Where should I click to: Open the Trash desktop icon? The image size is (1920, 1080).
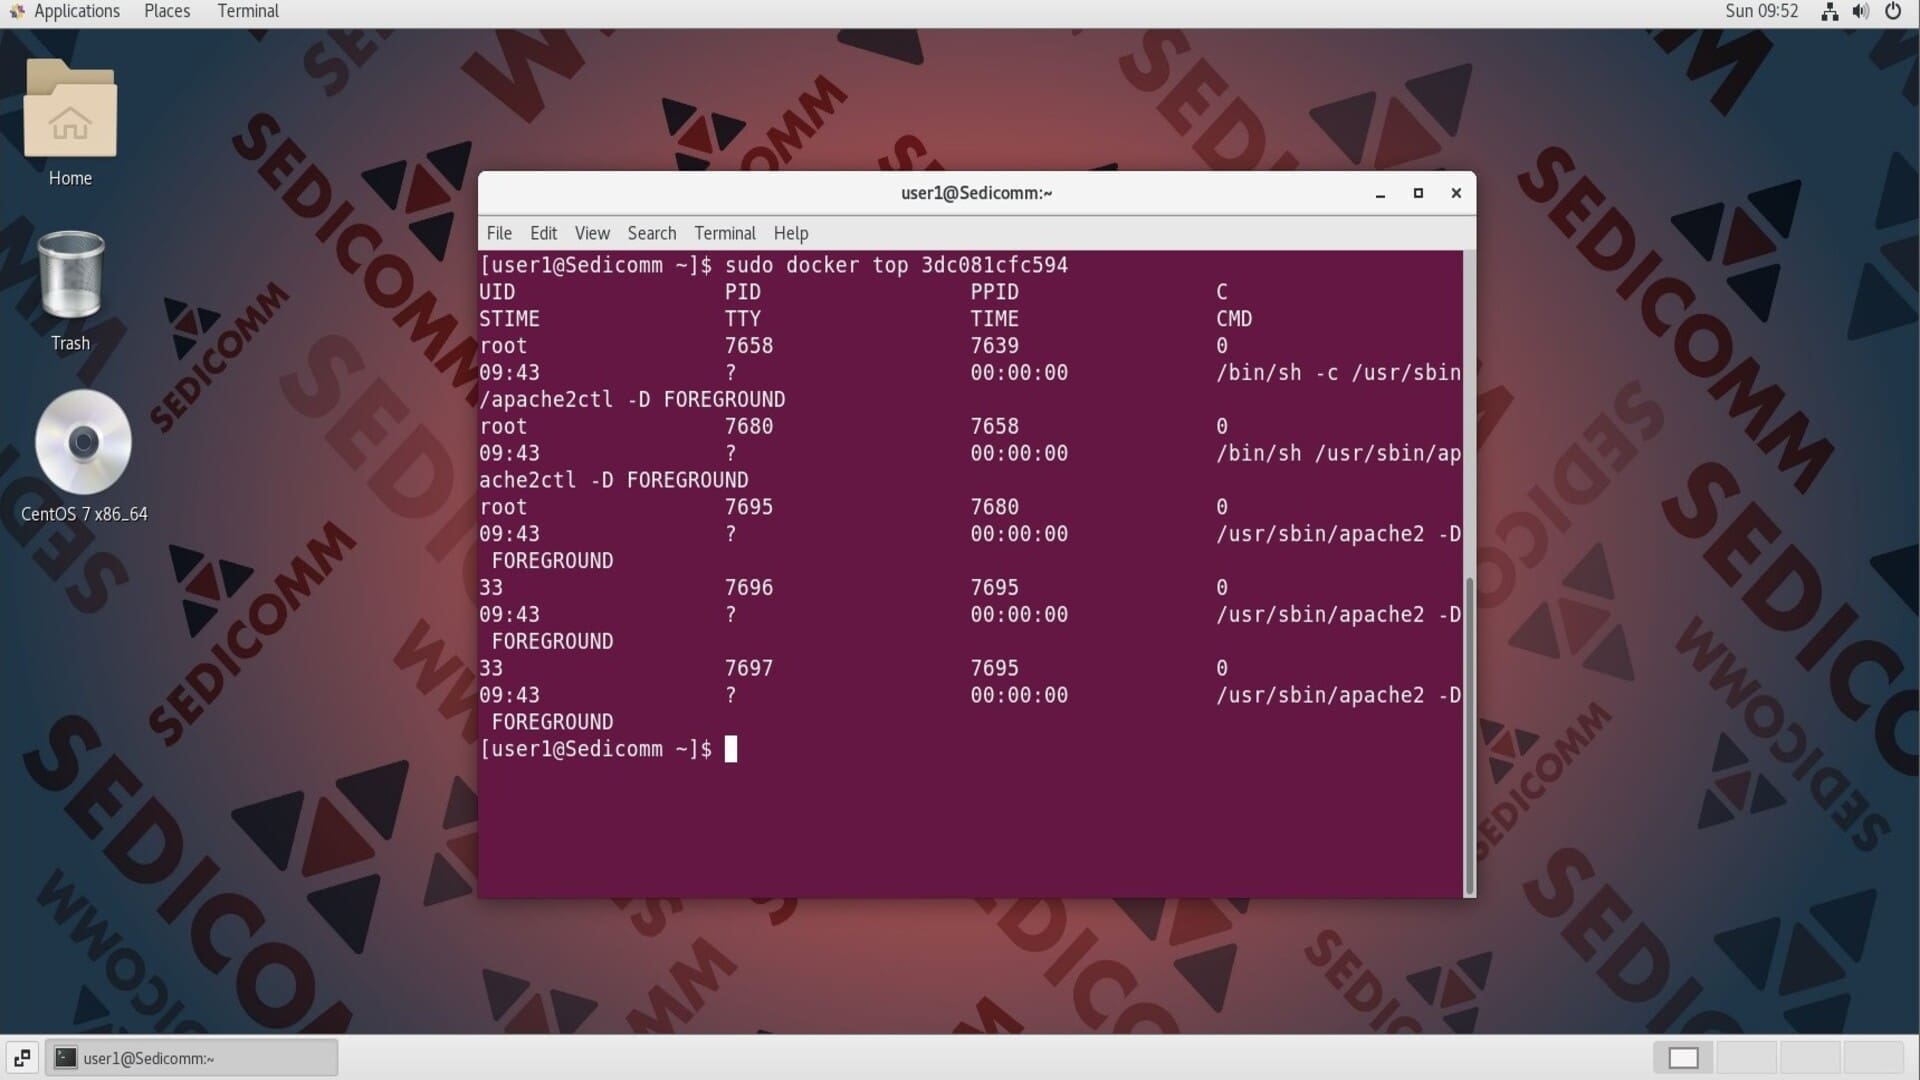coord(70,276)
